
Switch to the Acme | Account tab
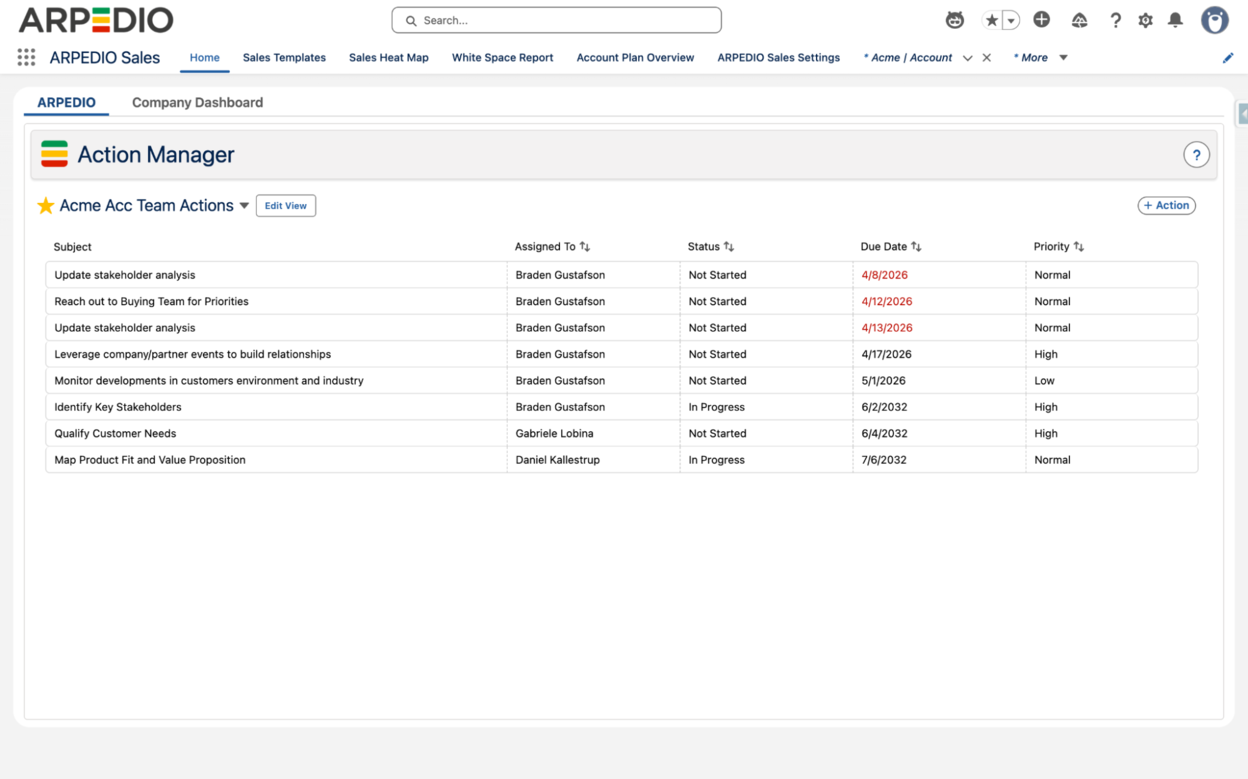908,58
